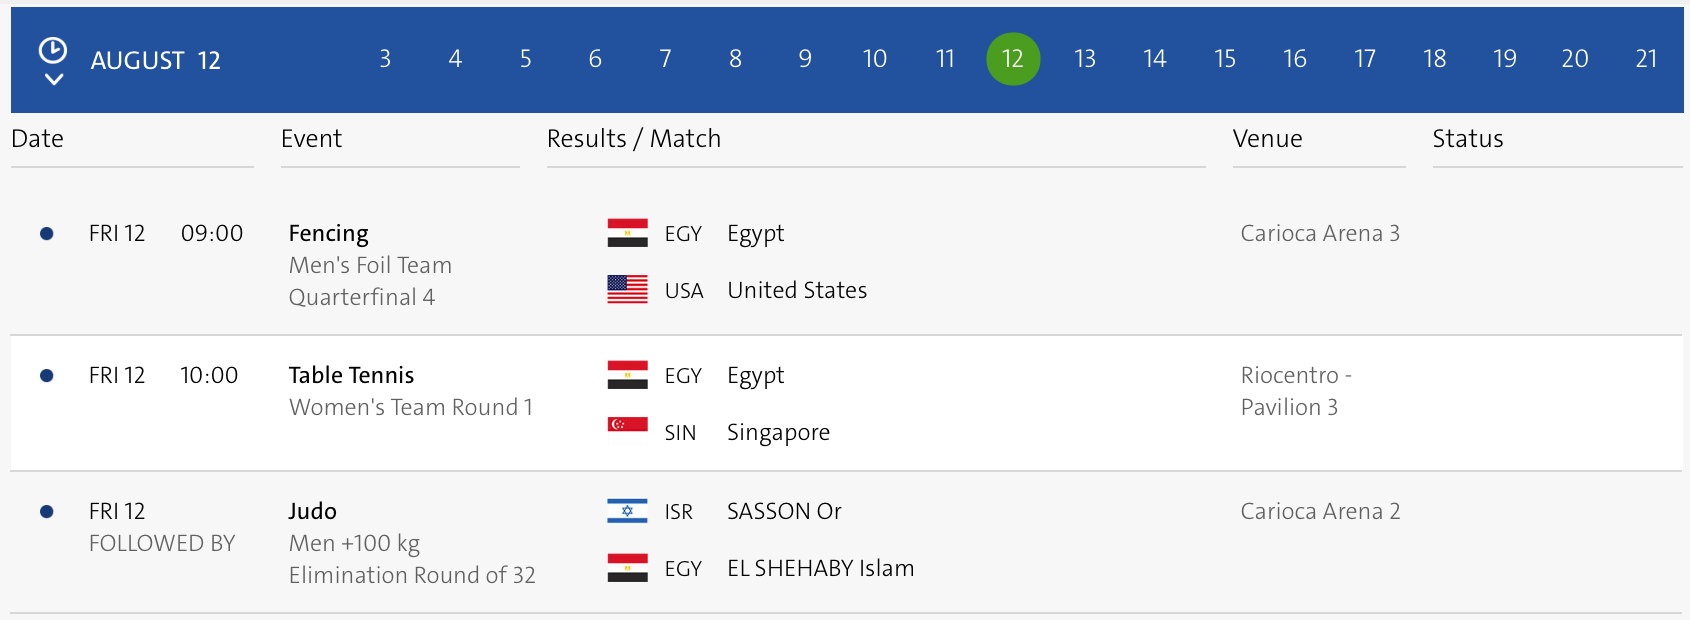Switch to day 21 in date bar
This screenshot has width=1690, height=620.
coord(1646,59)
